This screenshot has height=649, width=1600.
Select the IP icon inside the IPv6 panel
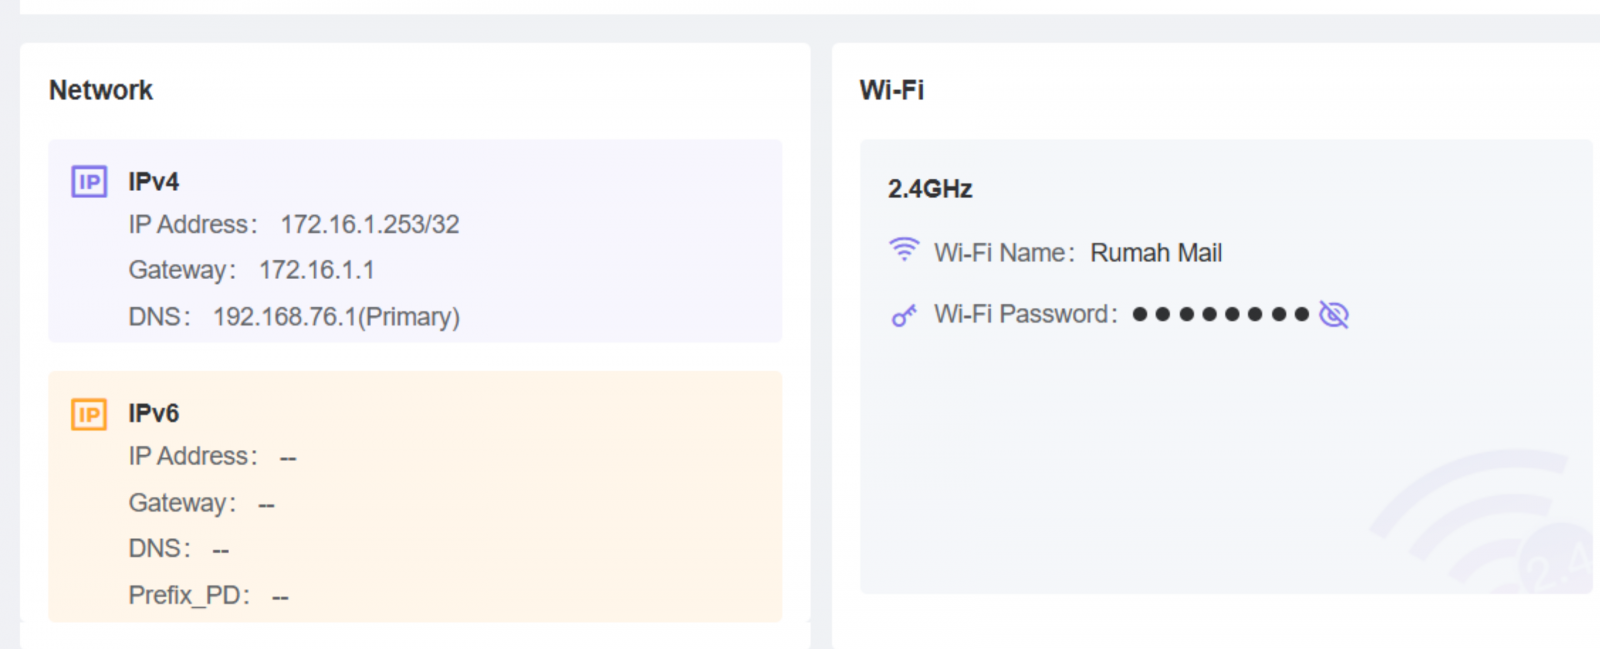88,413
